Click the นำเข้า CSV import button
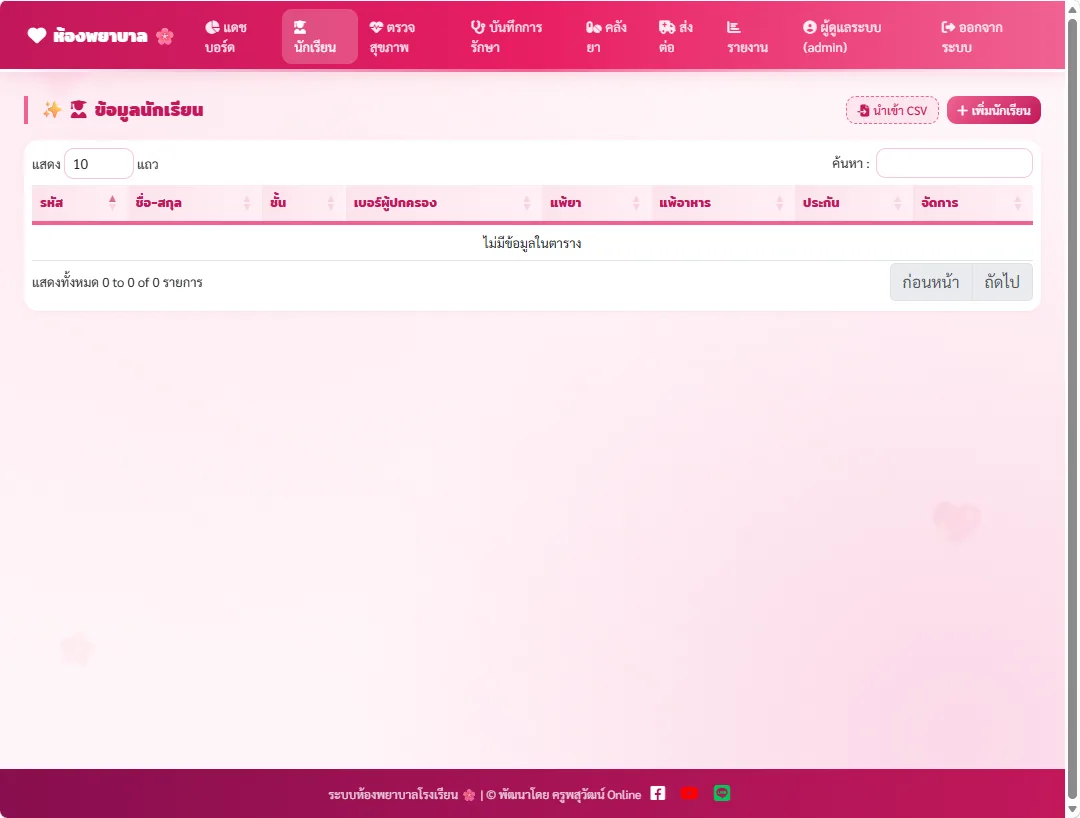Image resolution: width=1080 pixels, height=818 pixels. pyautogui.click(x=892, y=110)
